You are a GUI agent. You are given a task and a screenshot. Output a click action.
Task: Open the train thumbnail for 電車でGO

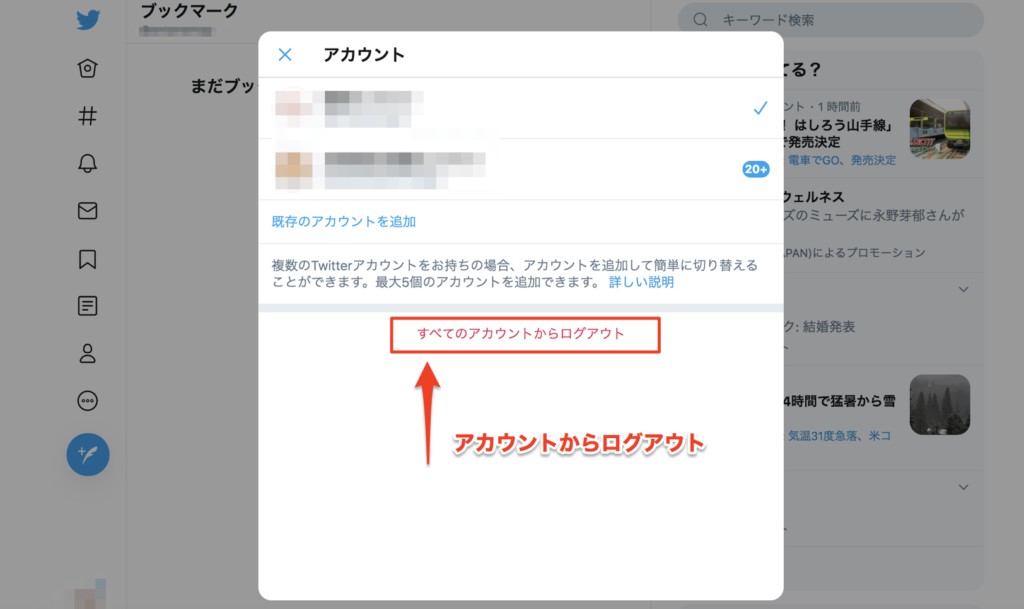[940, 129]
